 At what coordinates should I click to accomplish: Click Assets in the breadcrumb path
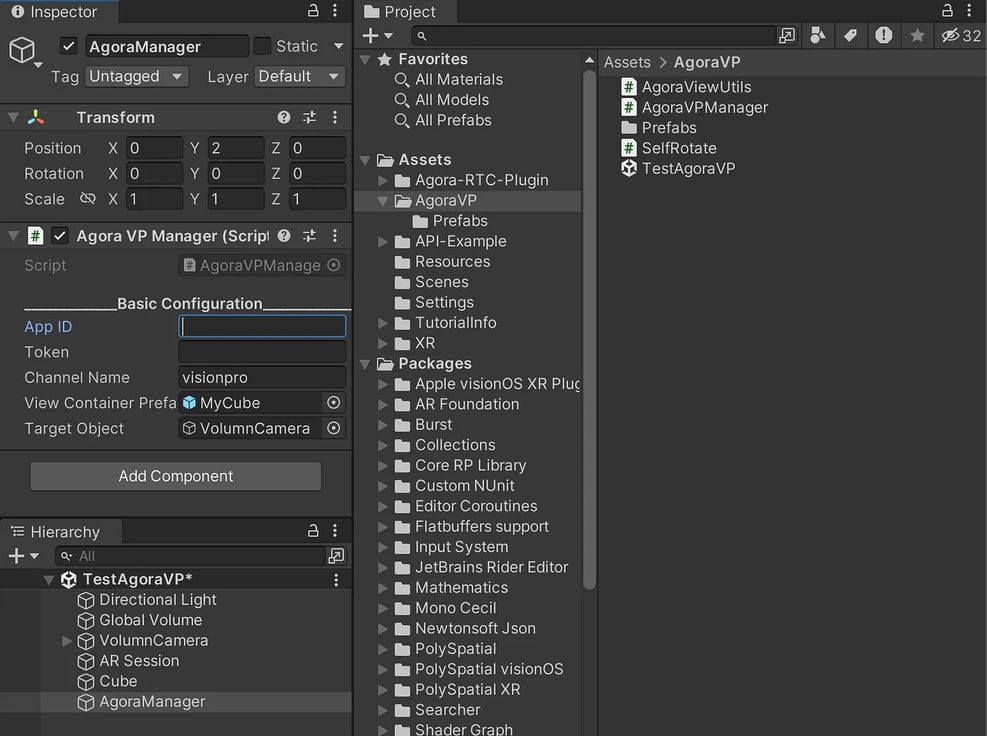626,62
